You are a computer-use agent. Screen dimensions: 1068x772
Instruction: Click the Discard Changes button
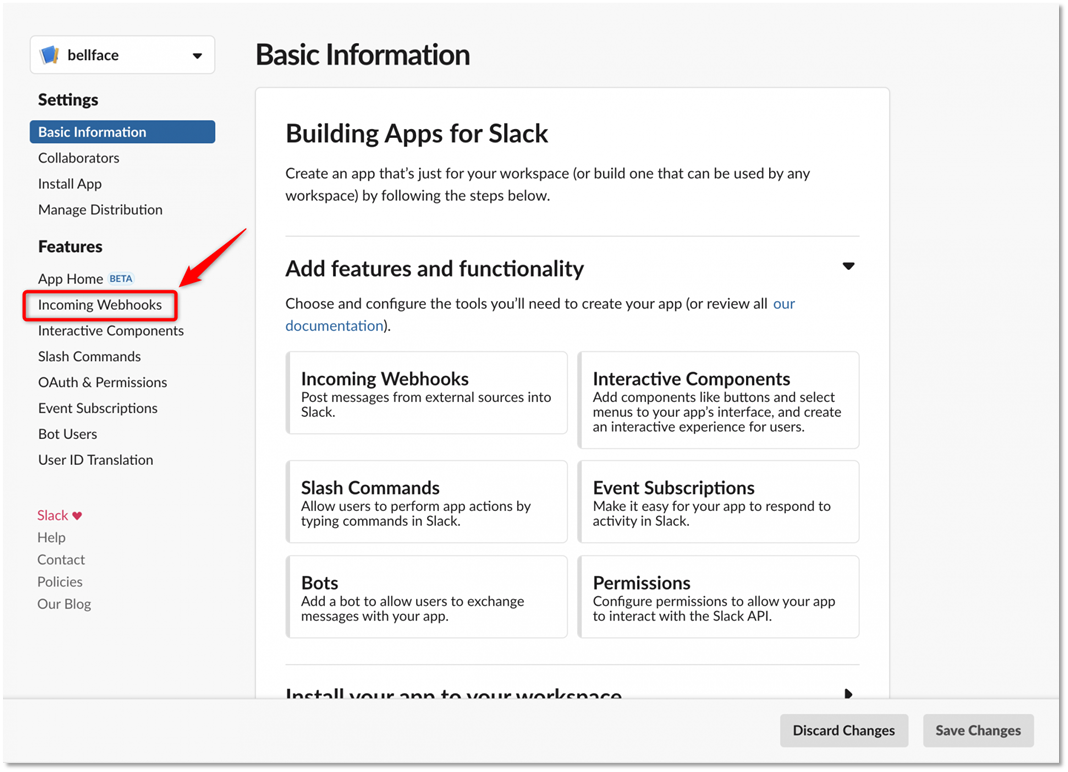pos(844,731)
